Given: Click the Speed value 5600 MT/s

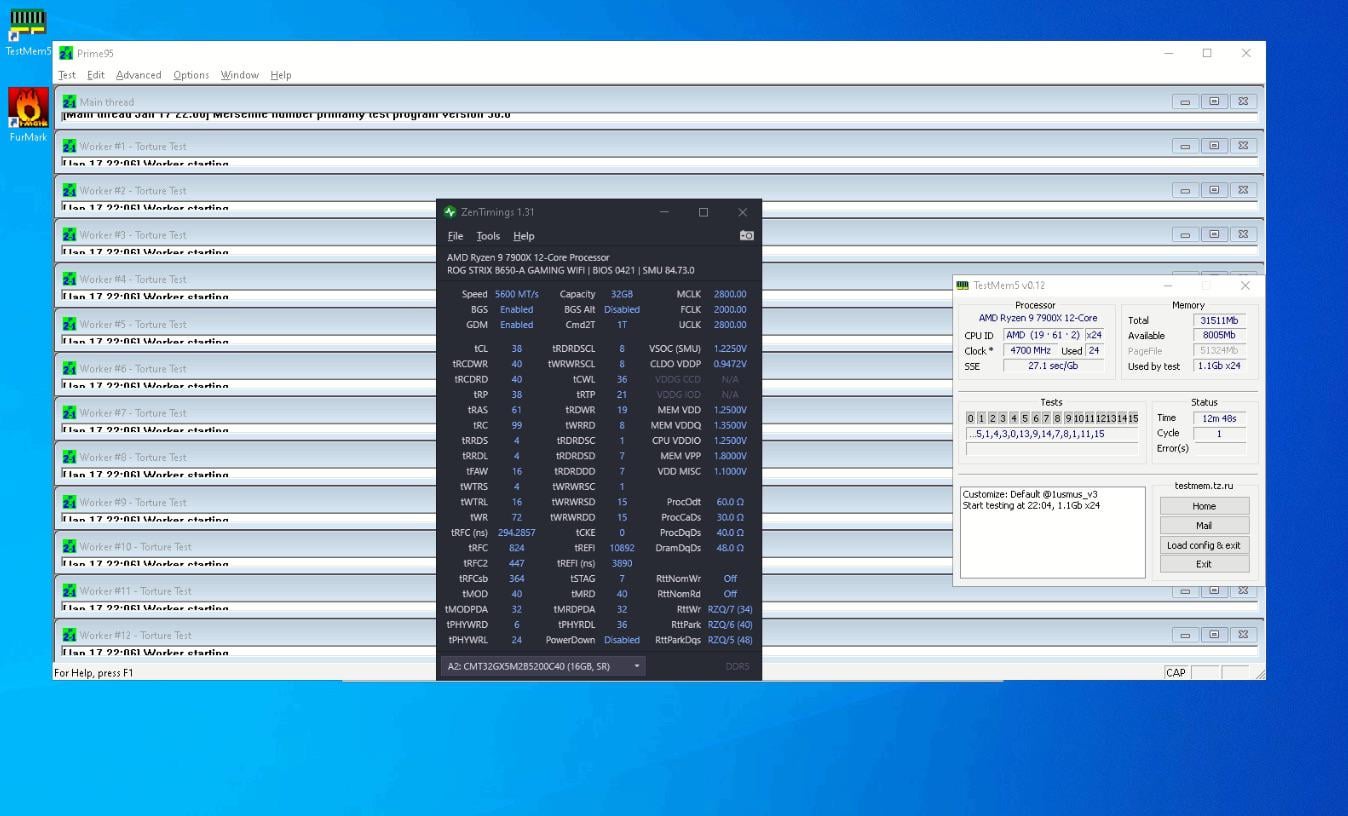Looking at the screenshot, I should coord(517,294).
